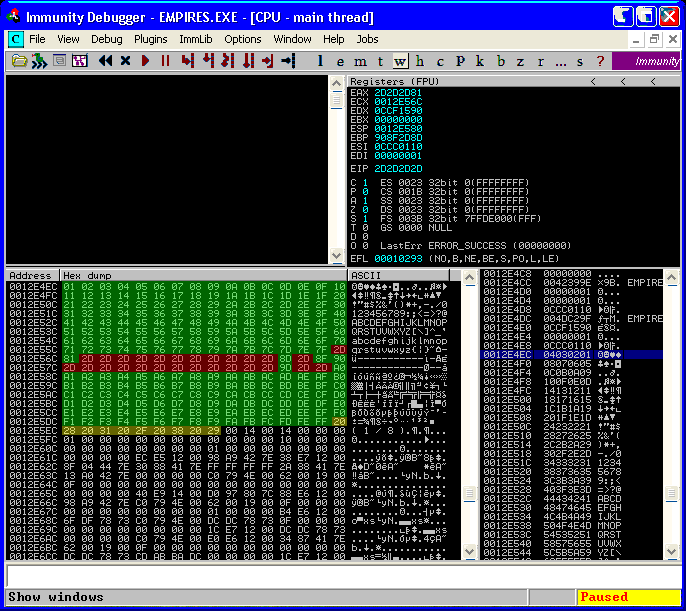The width and height of the screenshot is (686, 611).
Task: Open the Options menu
Action: coord(243,39)
